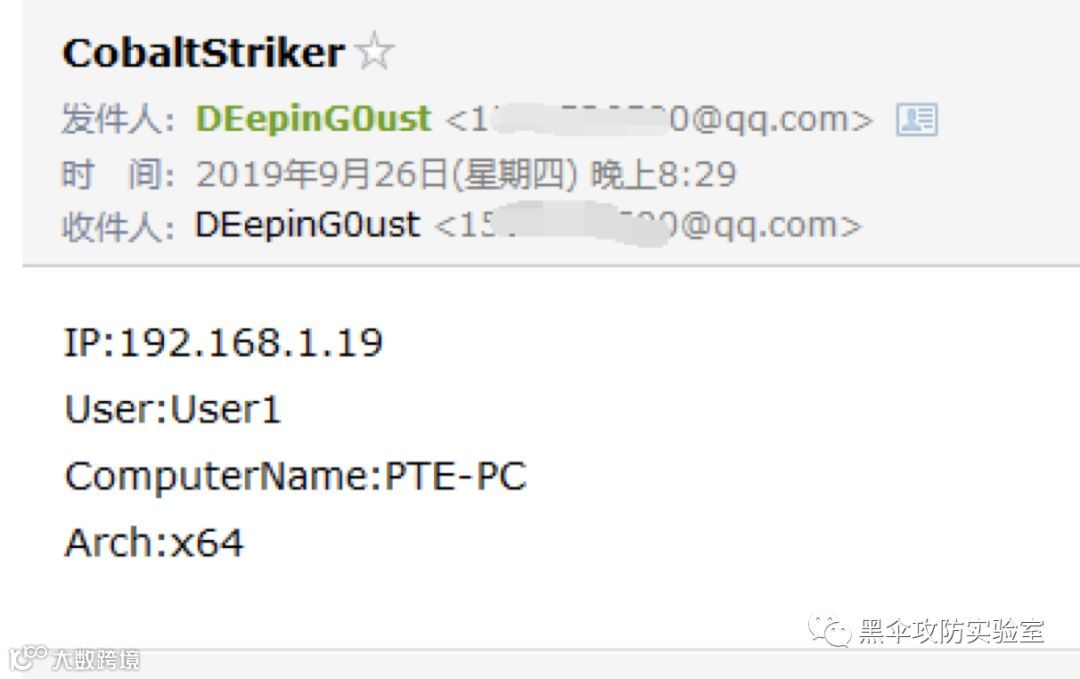This screenshot has height=679, width=1080.
Task: Click the 晚上8:29 time text
Action: click(664, 174)
